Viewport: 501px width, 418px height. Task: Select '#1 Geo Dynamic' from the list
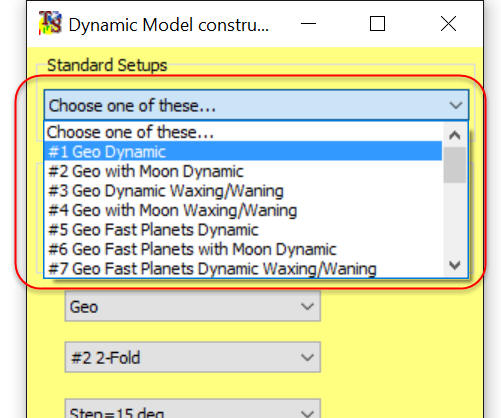243,152
